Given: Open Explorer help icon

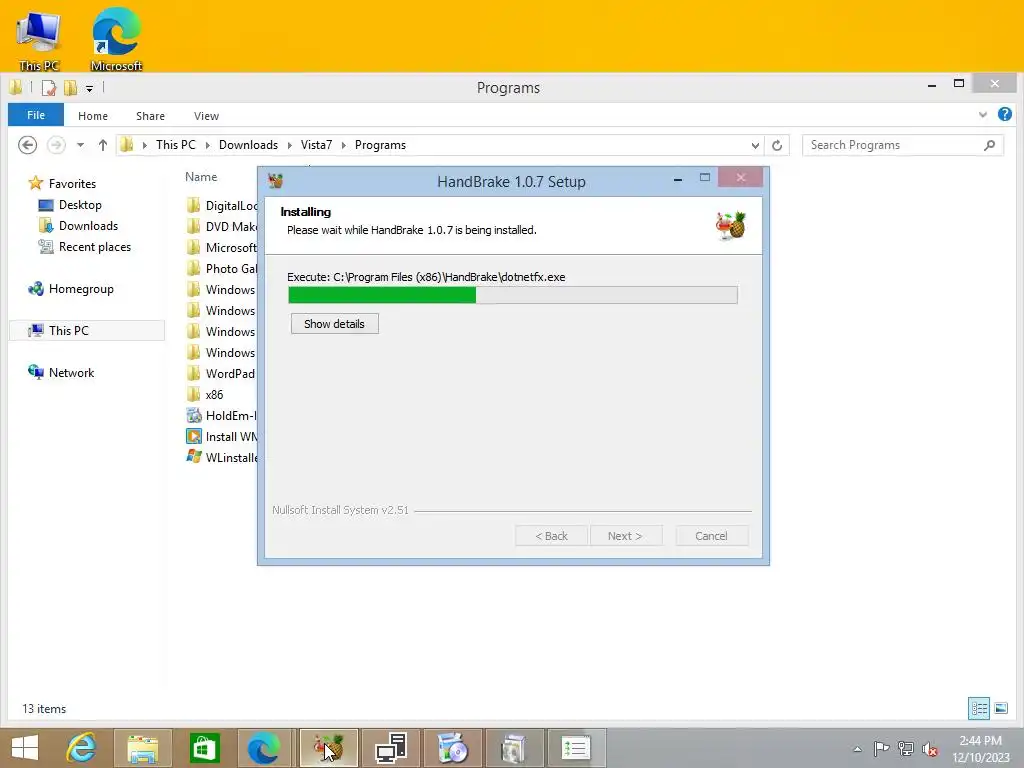Looking at the screenshot, I should point(1005,114).
